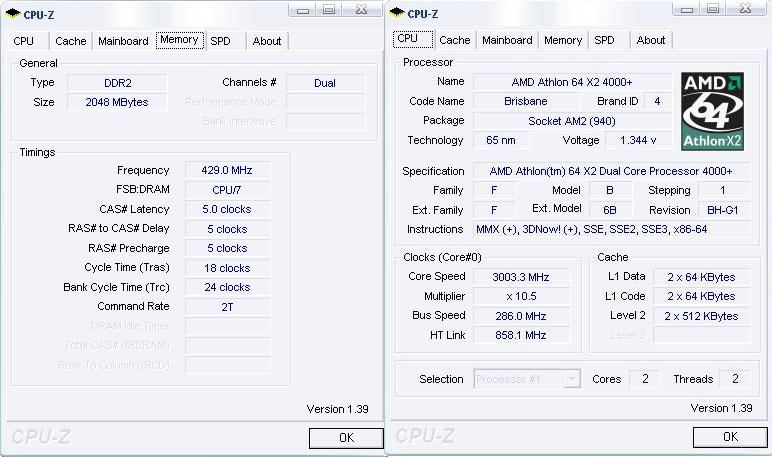
Task: Click the 2T Command Rate value
Action: click(227, 307)
